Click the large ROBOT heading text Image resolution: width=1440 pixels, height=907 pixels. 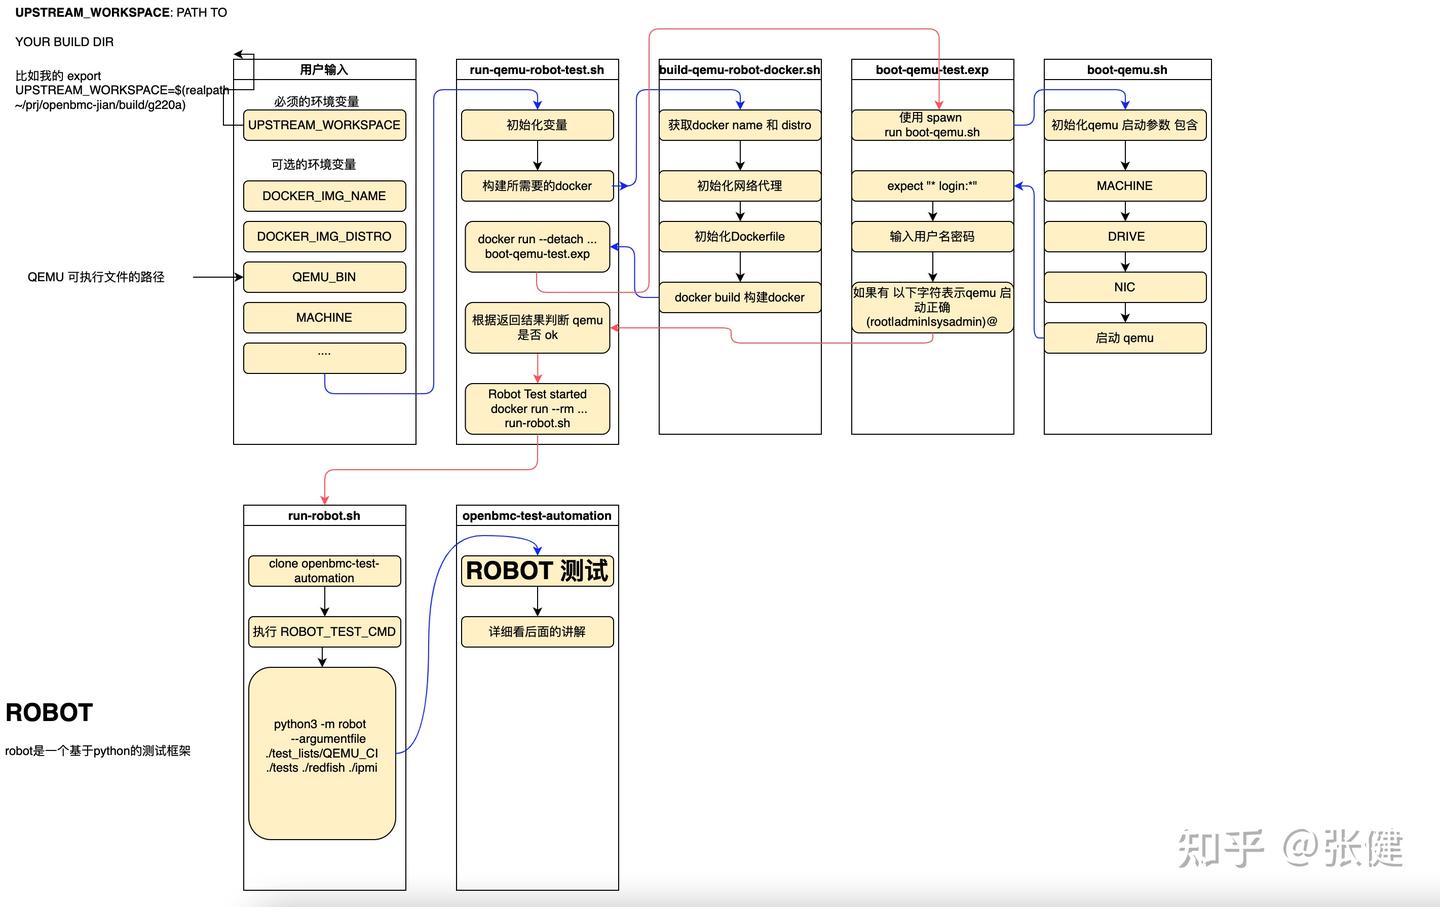click(x=49, y=713)
